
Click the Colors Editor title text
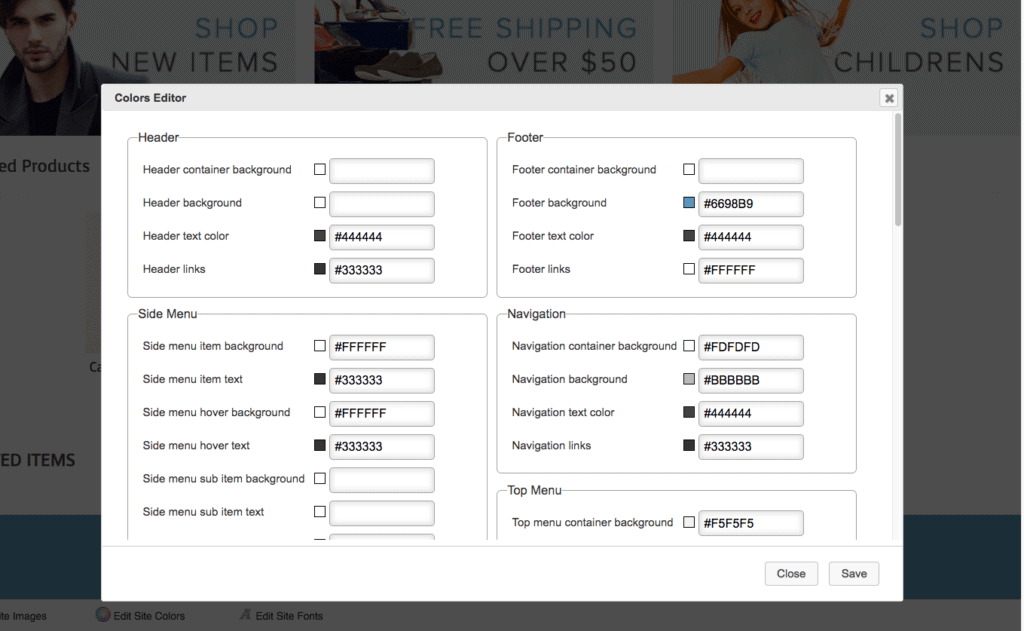point(150,98)
